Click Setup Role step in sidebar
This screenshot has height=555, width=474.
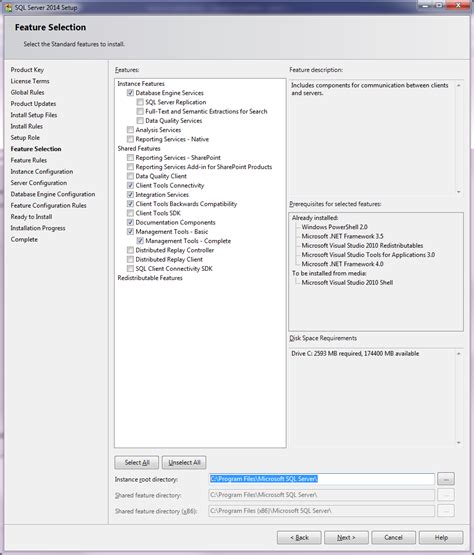(x=25, y=138)
